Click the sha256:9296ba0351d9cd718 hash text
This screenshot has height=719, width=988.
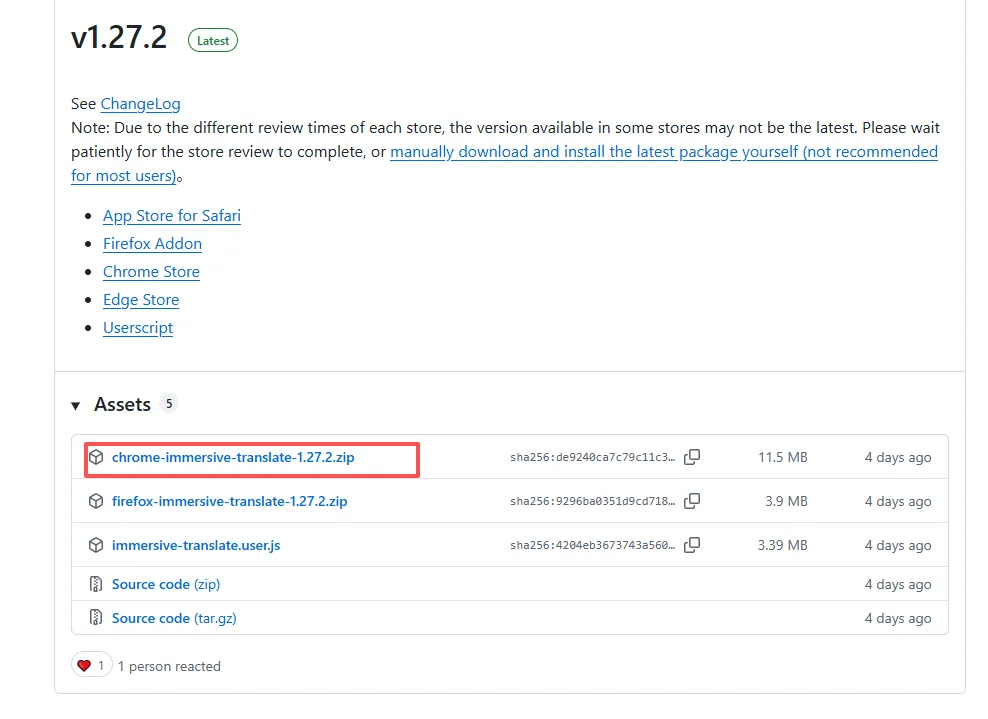point(592,502)
